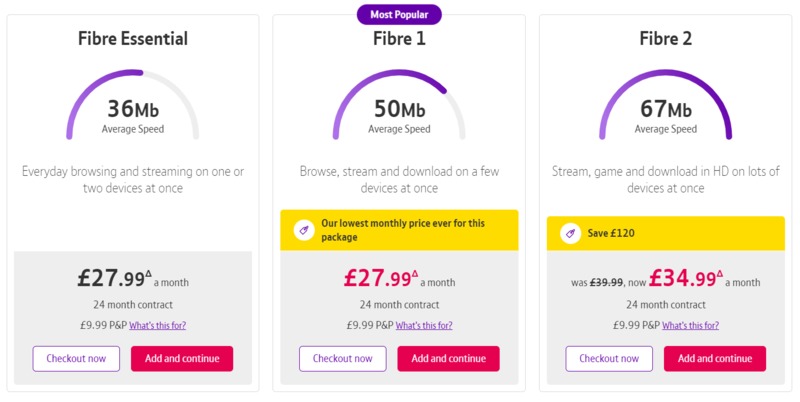Open What's this for? under Fibre Essential
This screenshot has height=402, width=800.
158,325
